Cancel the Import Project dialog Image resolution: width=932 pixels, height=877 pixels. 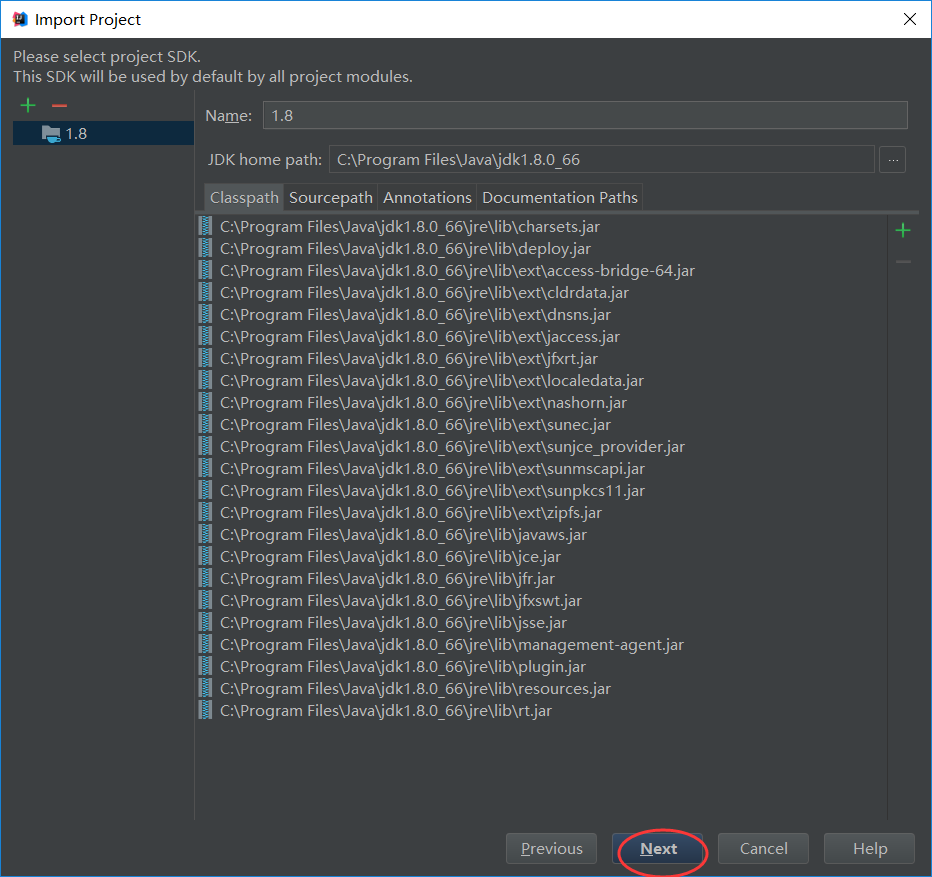763,848
